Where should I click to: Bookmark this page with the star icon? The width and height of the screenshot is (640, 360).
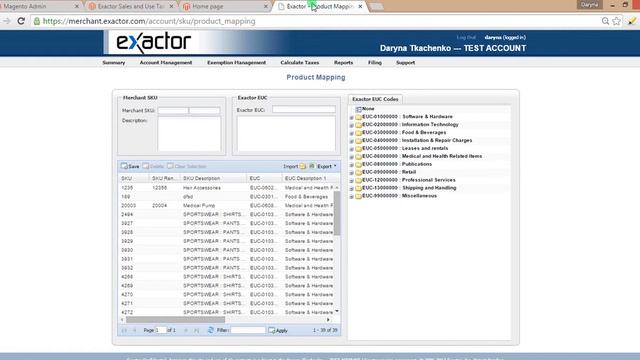(616, 21)
